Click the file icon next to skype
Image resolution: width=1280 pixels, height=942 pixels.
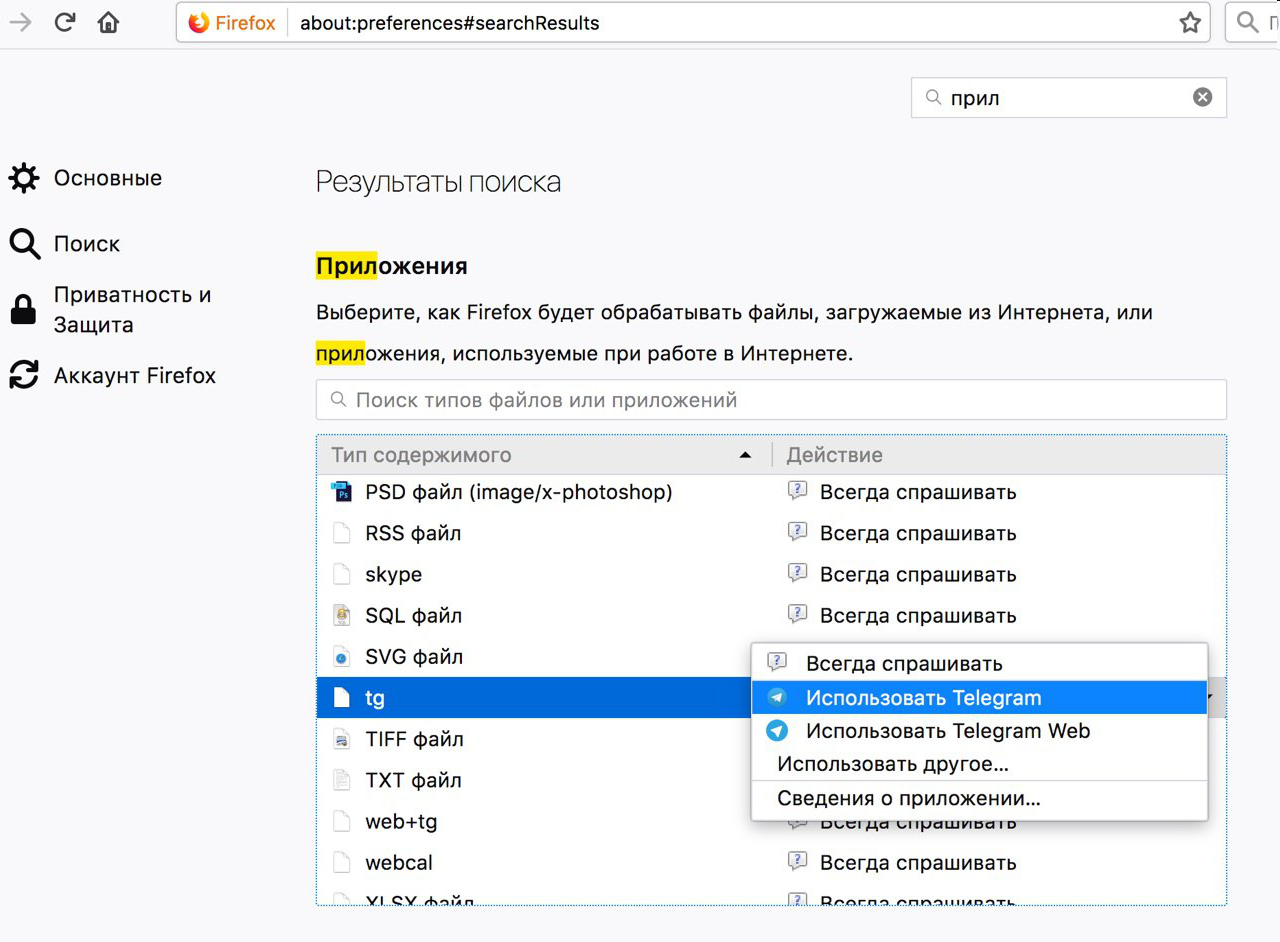coord(342,574)
